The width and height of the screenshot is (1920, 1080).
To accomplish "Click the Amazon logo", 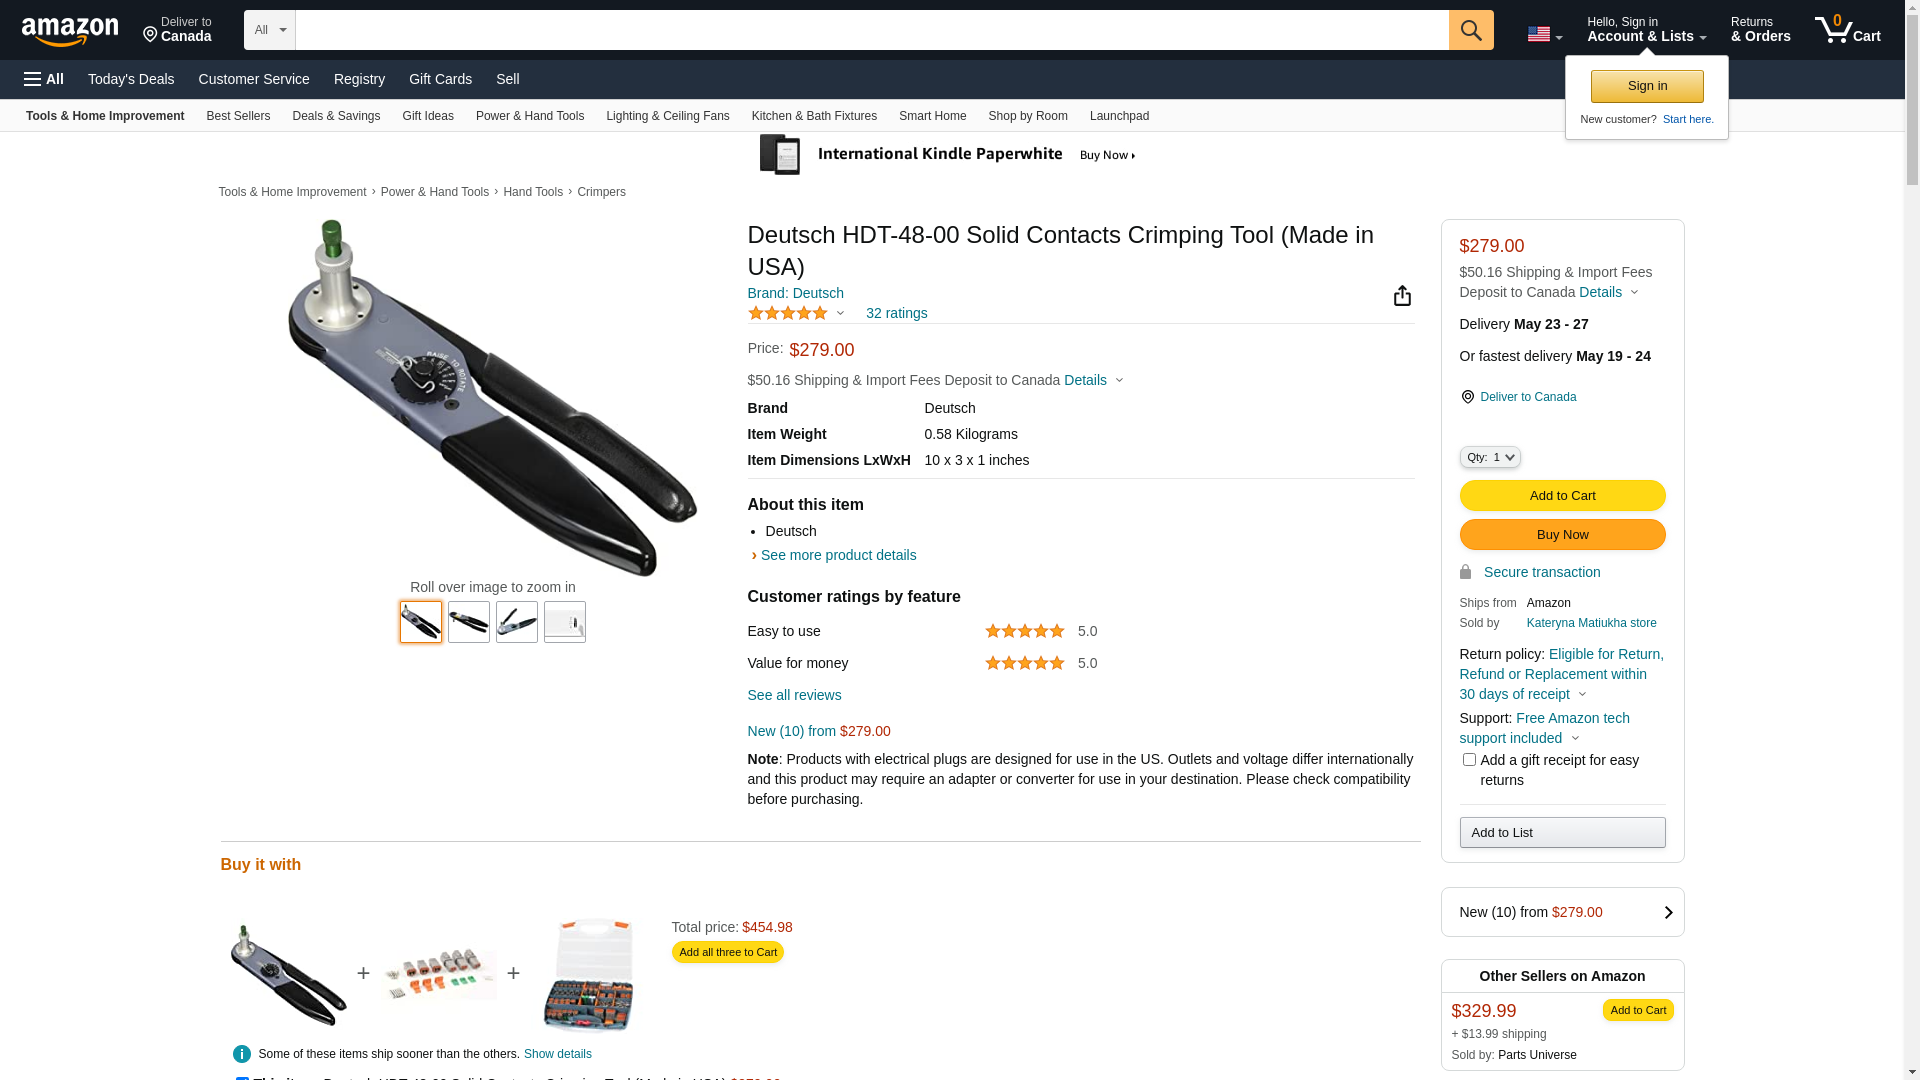I will [70, 32].
